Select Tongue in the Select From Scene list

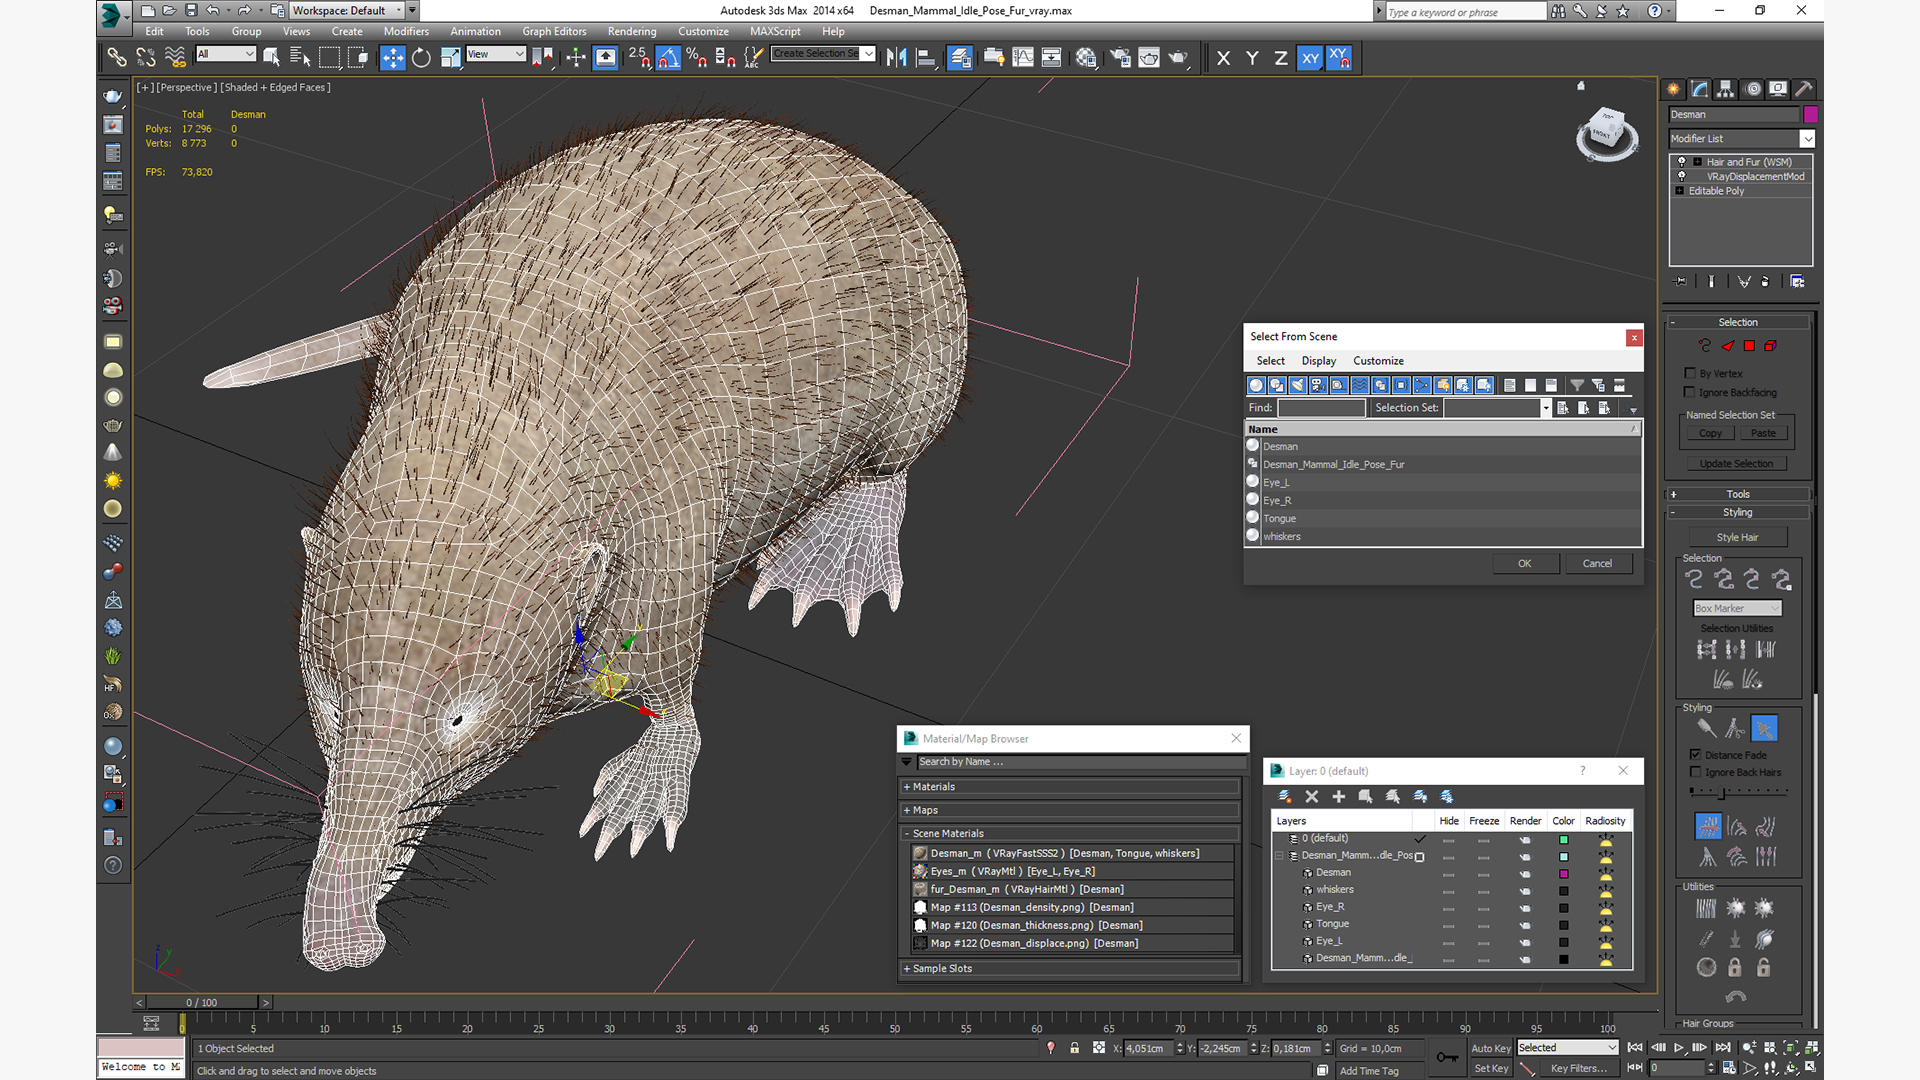[1442, 519]
